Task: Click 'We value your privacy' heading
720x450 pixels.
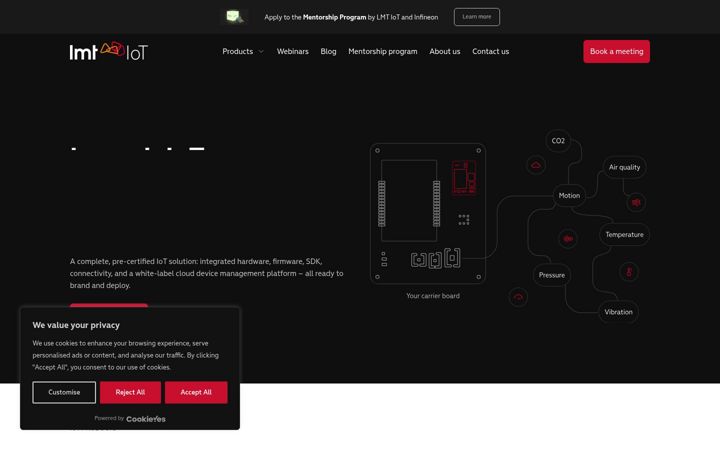Action: (76, 325)
